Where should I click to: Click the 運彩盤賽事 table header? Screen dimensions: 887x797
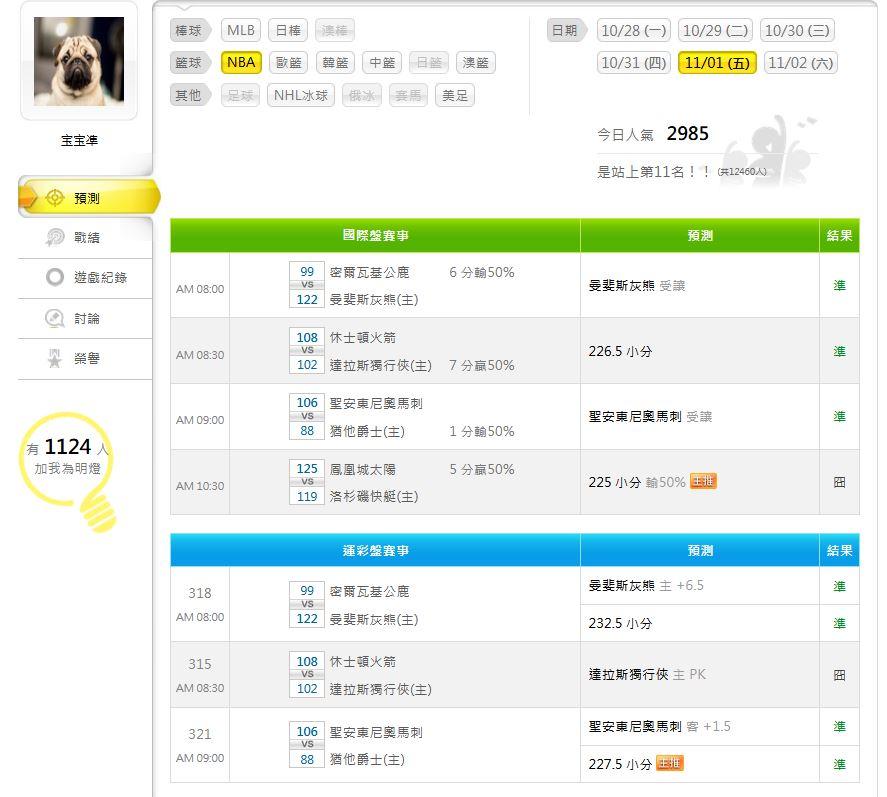tap(376, 550)
